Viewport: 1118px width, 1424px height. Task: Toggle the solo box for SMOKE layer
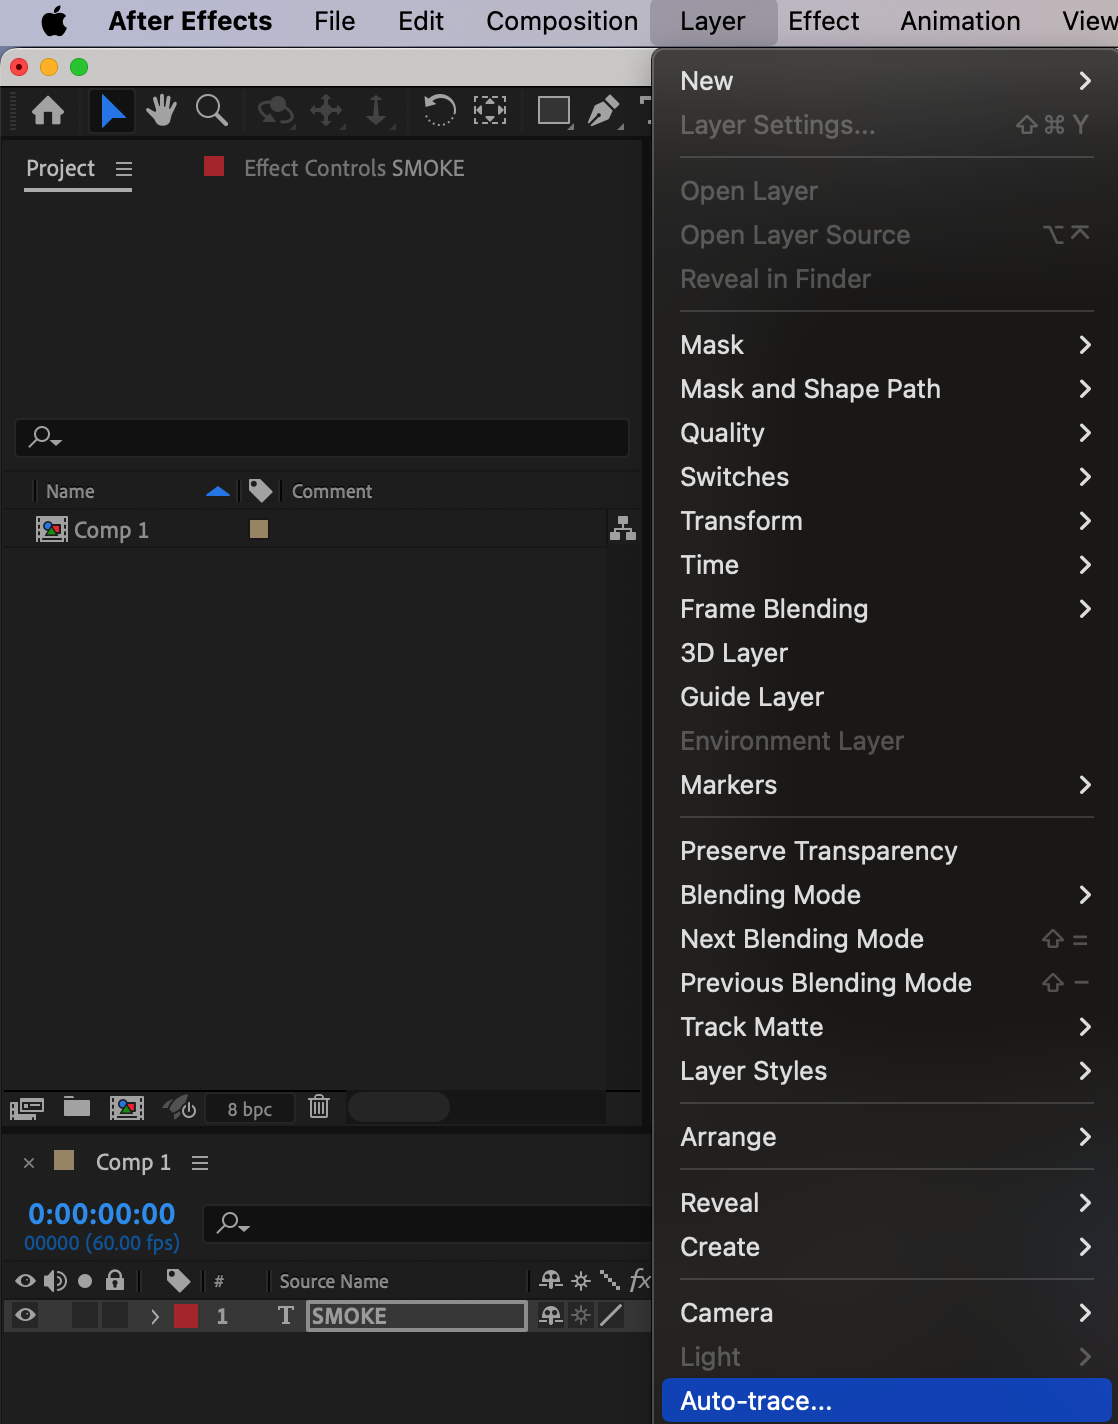(x=85, y=1315)
